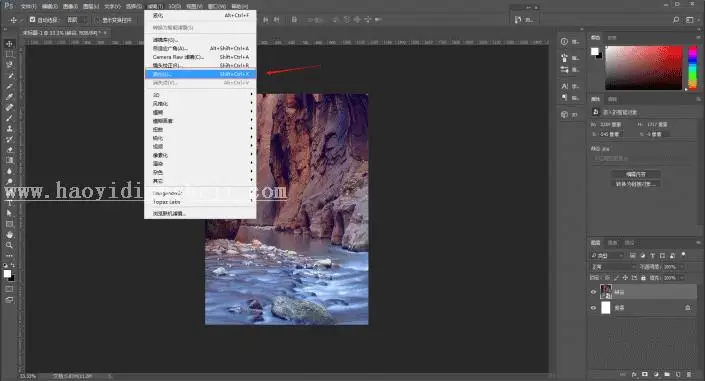Select the Zoom magnifier tool
The image size is (705, 381).
[9, 245]
